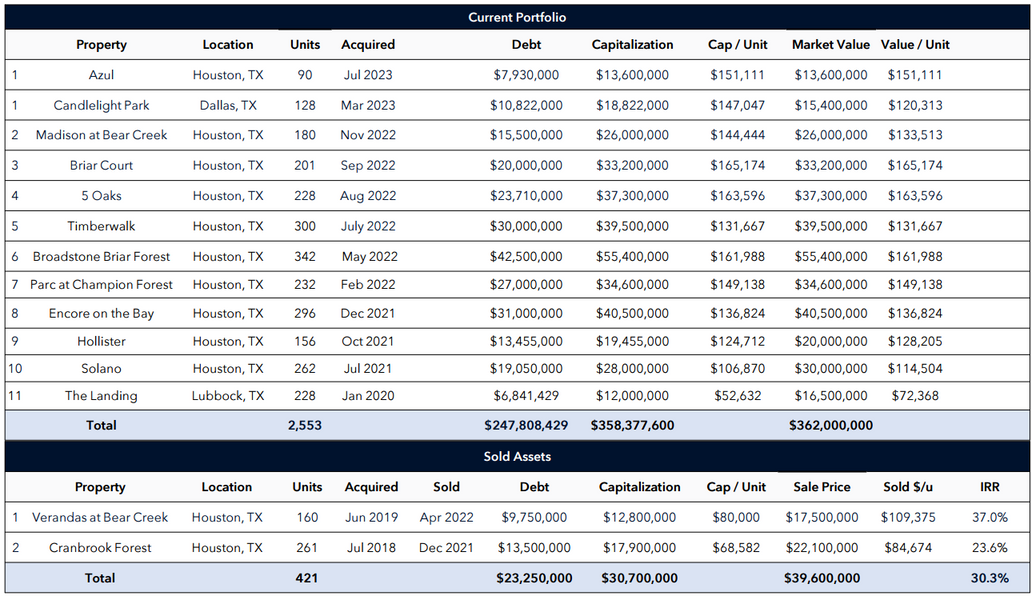This screenshot has width=1032, height=596.
Task: Select Solano value per unit $114,504
Action: tap(915, 368)
